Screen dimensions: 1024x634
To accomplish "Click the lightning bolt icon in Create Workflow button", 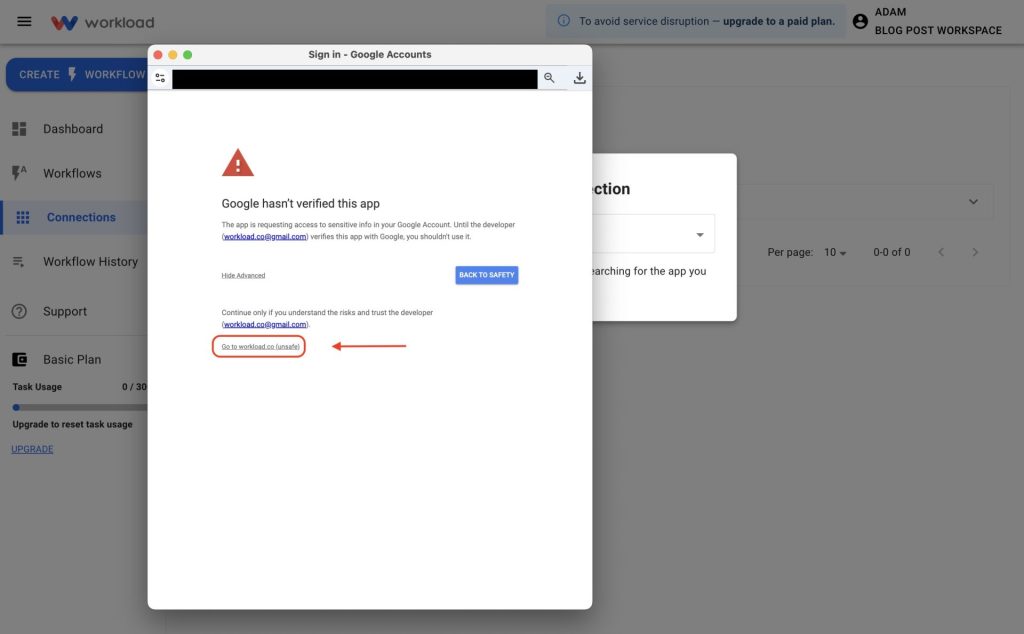I will pyautogui.click(x=72, y=74).
